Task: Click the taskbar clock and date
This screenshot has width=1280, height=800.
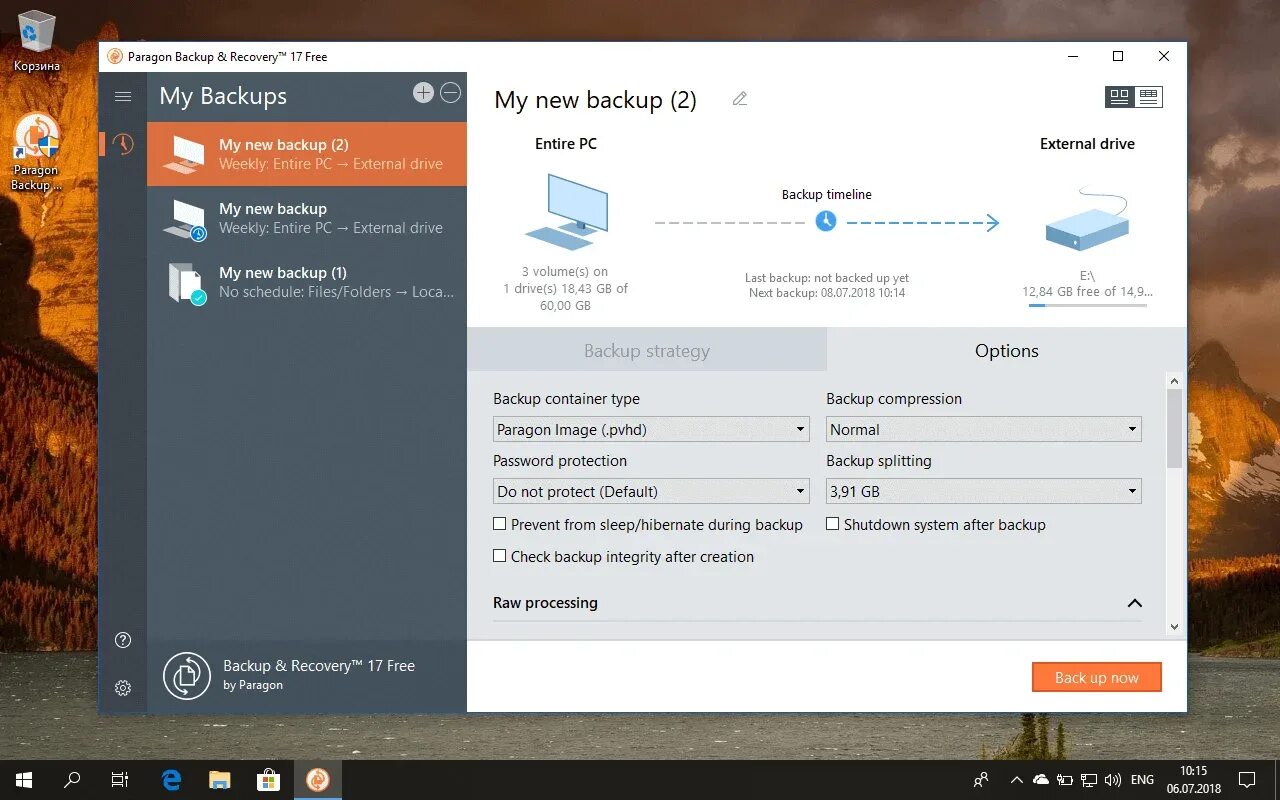Action: tap(1193, 780)
